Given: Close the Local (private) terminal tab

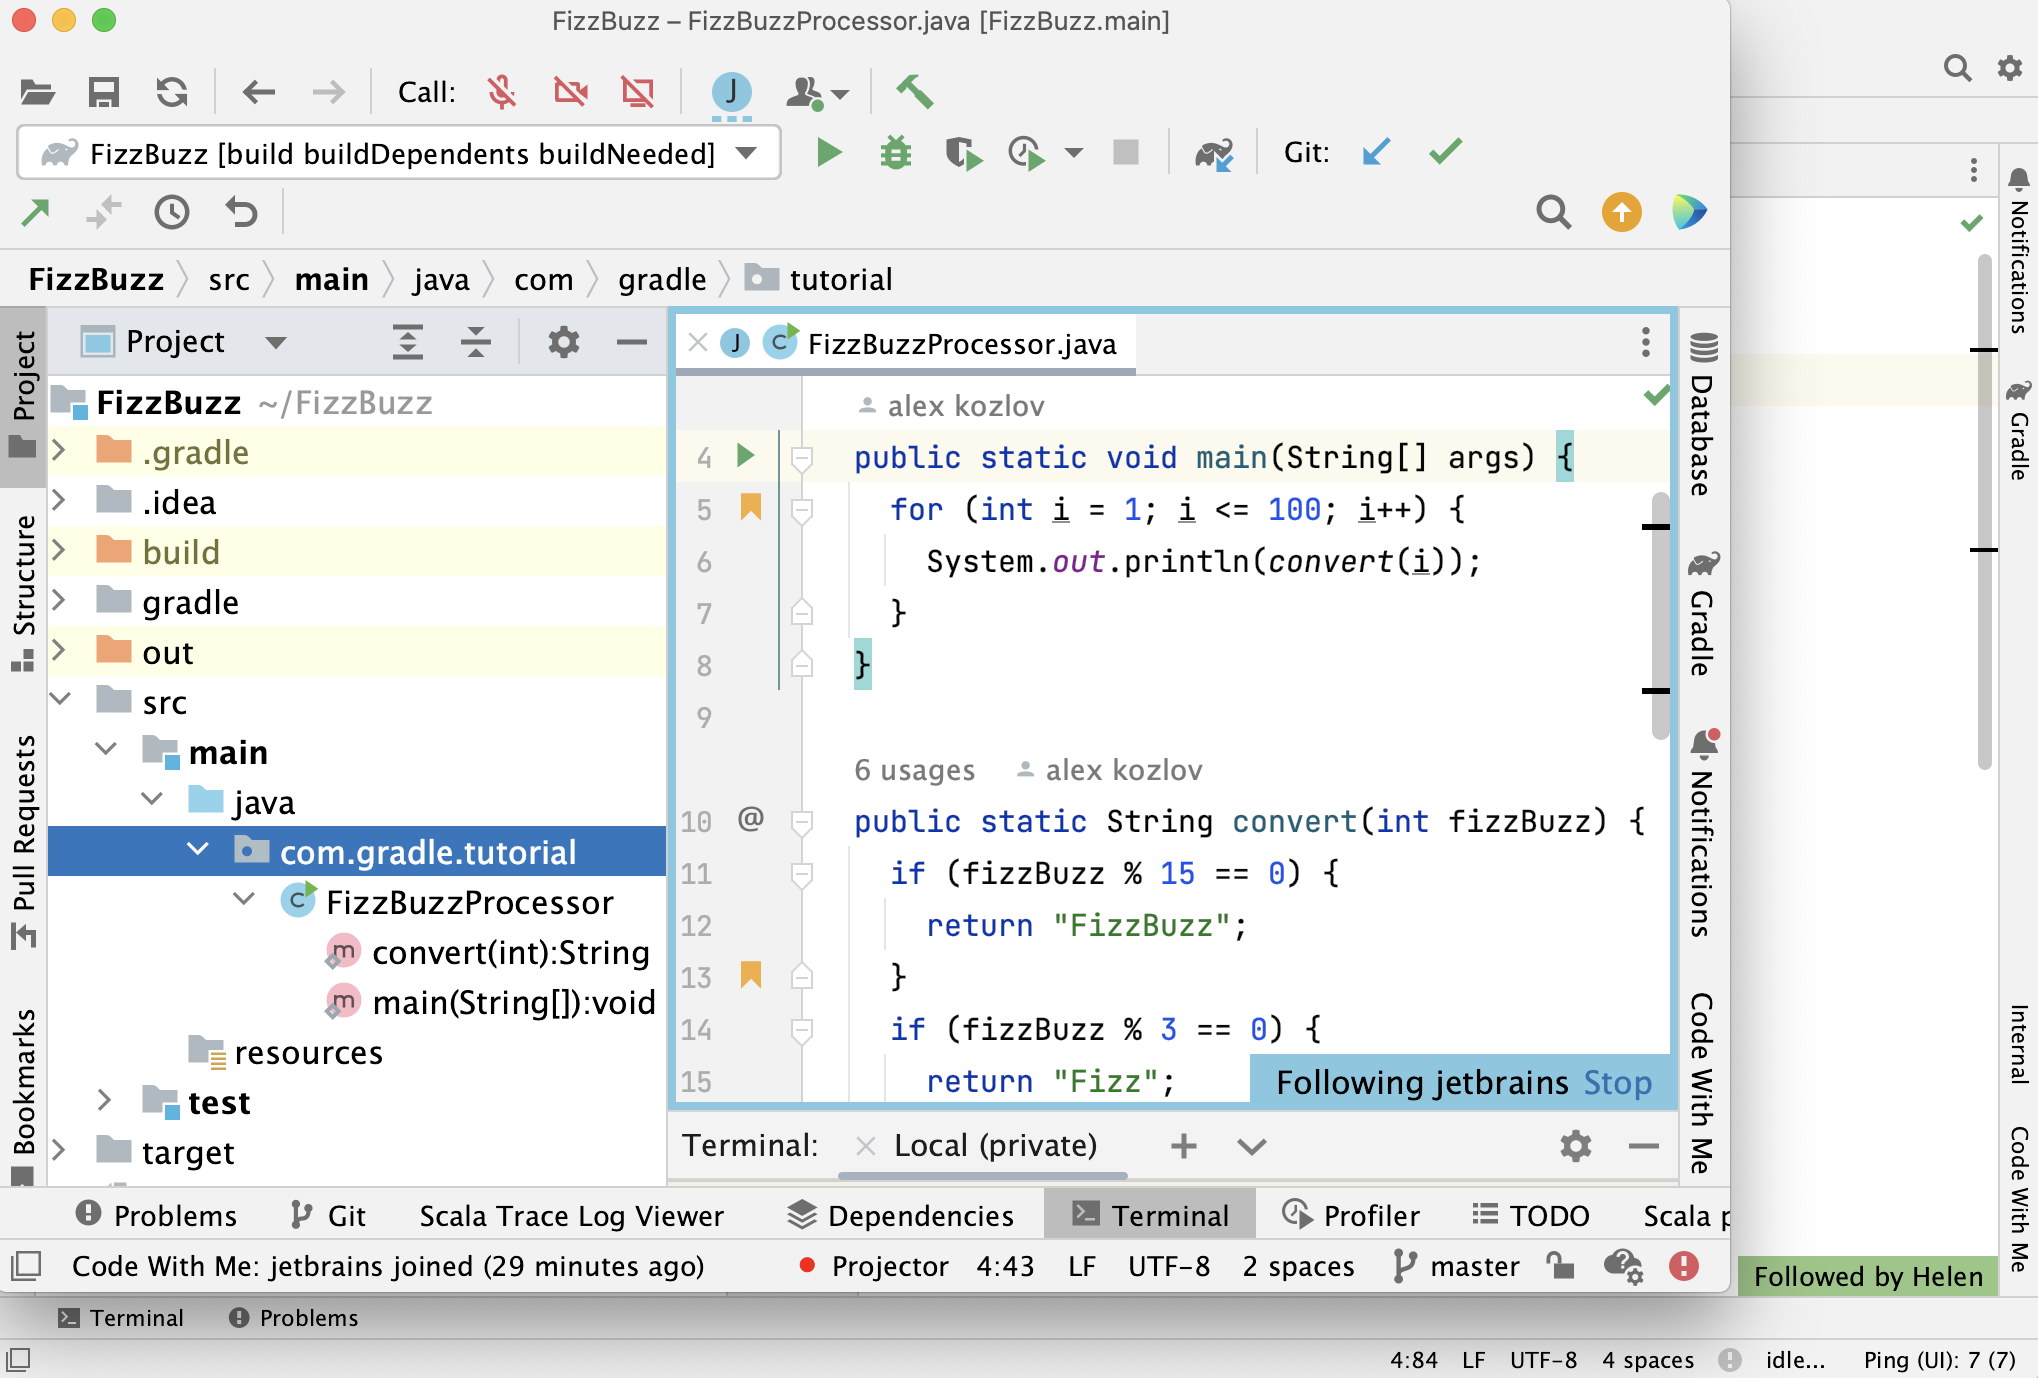Looking at the screenshot, I should [866, 1146].
